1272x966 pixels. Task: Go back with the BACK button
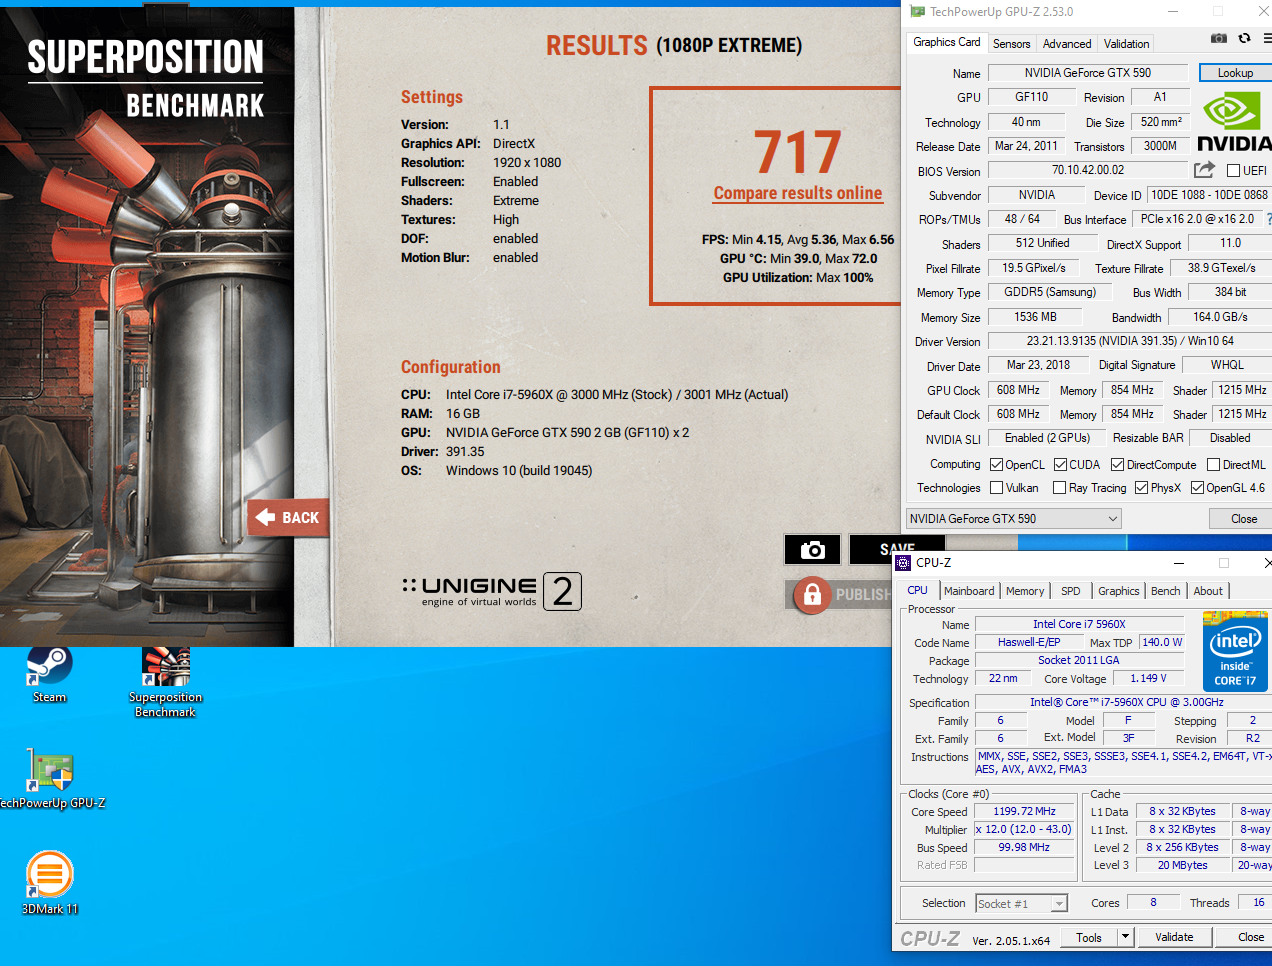[288, 517]
